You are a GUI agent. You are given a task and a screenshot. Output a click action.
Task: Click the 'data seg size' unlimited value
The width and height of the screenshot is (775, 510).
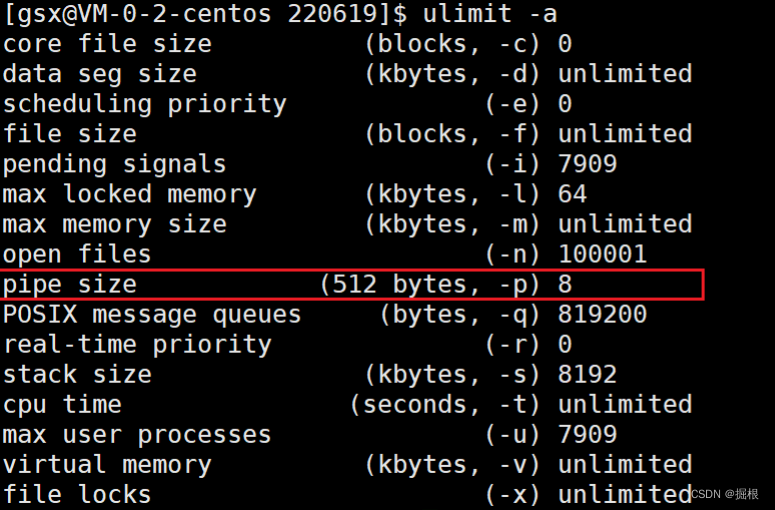point(625,74)
